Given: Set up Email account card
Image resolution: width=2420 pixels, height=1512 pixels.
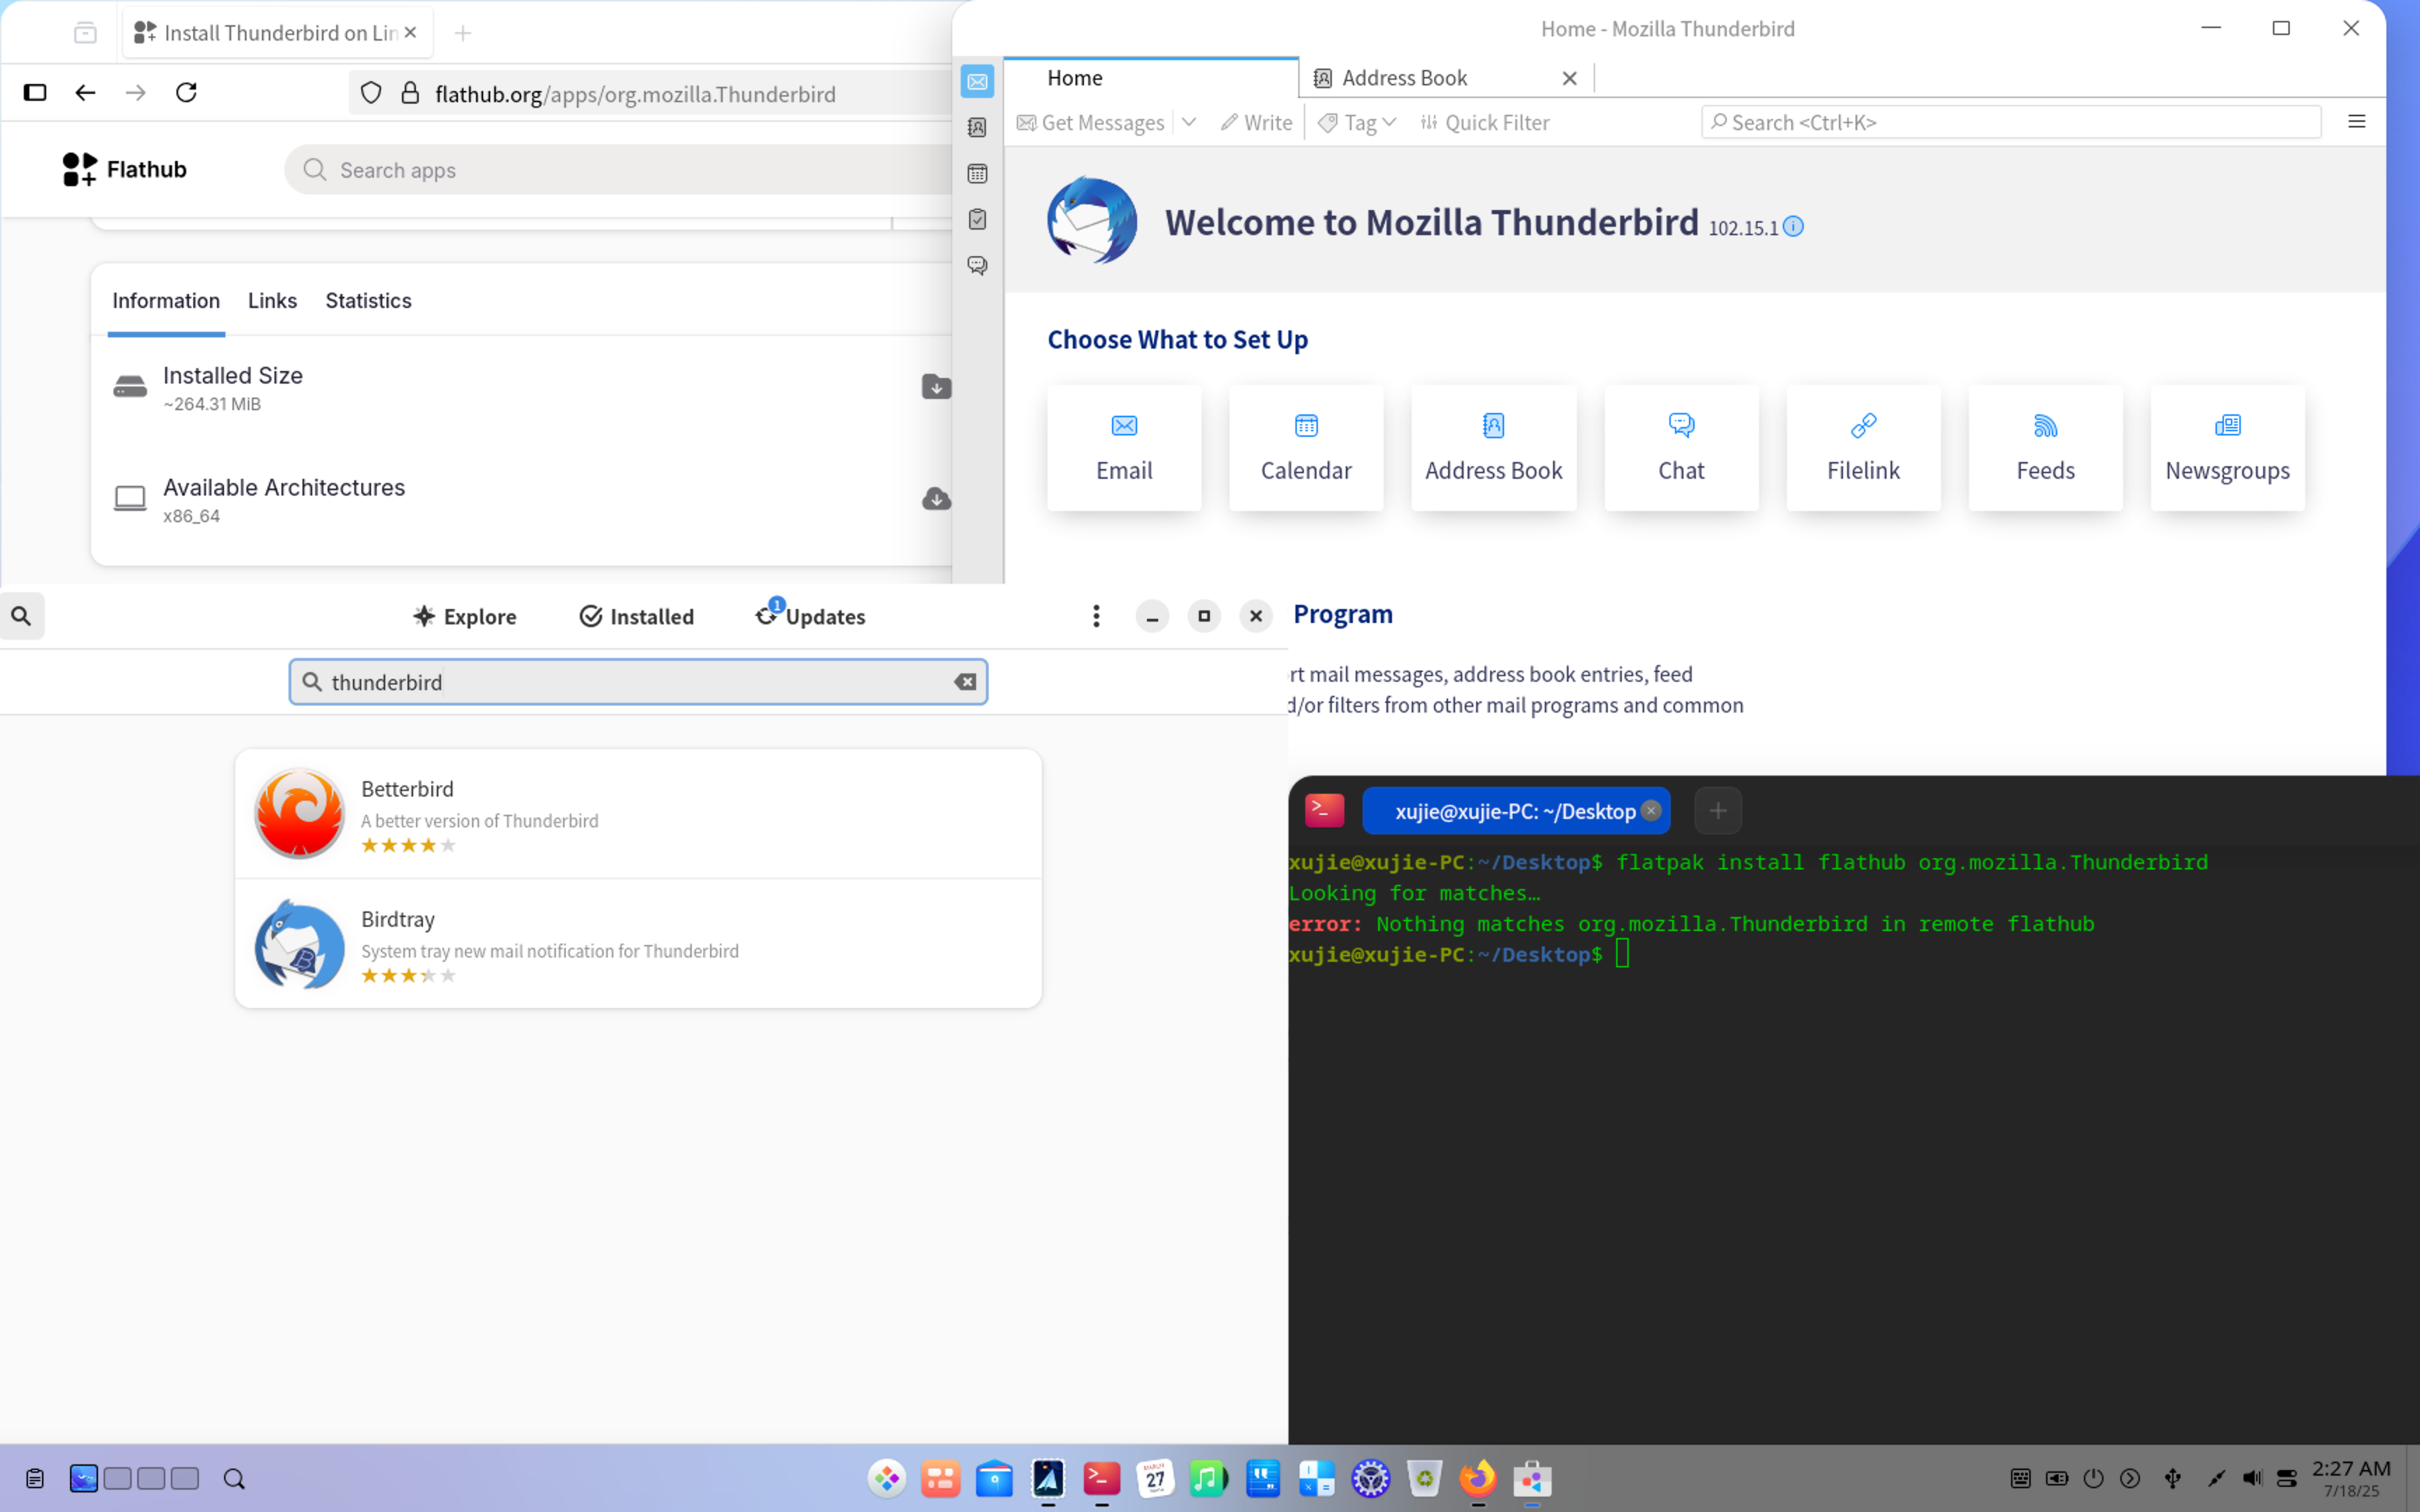Looking at the screenshot, I should (x=1124, y=448).
